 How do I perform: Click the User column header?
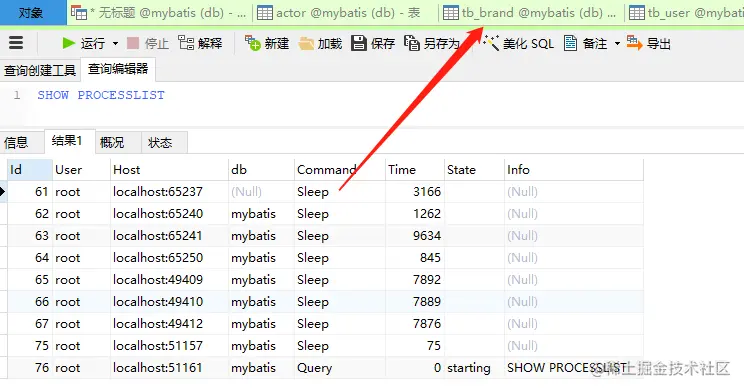(x=81, y=170)
